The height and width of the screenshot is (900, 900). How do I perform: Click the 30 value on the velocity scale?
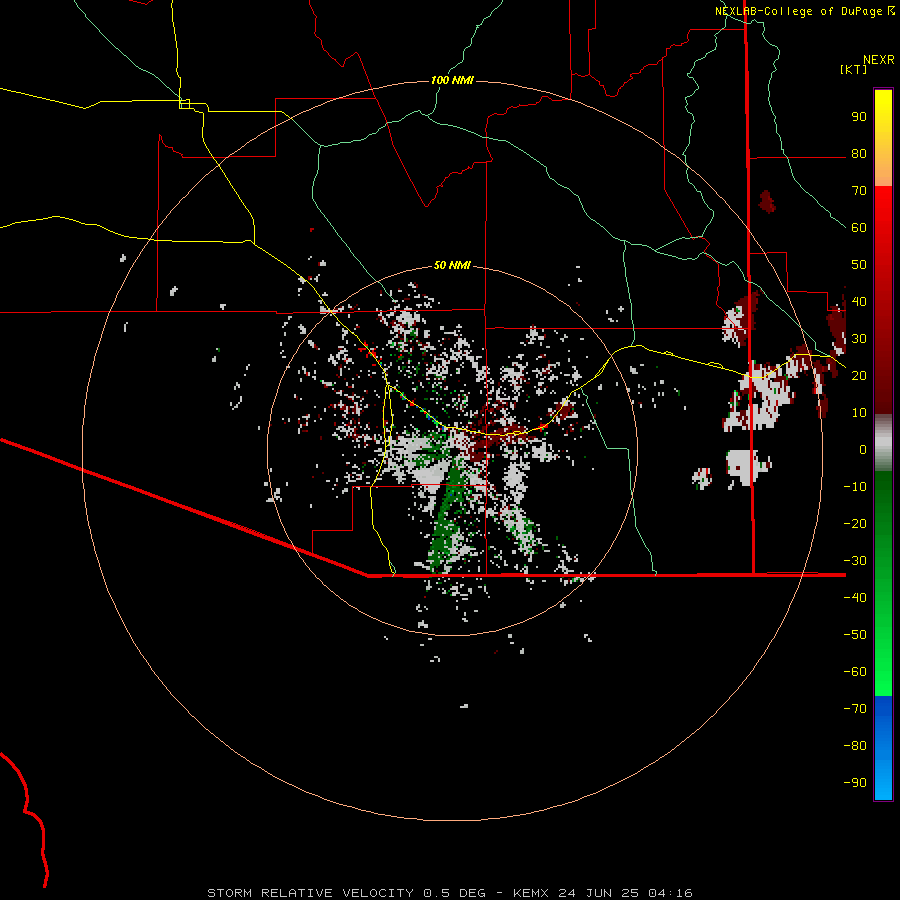[859, 339]
